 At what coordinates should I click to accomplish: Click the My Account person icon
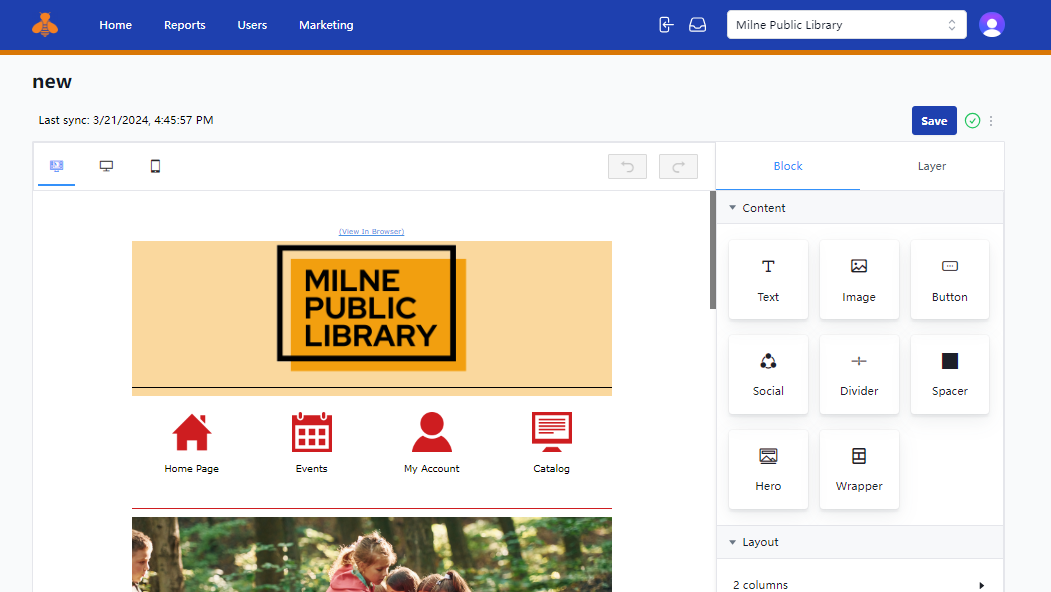pos(432,432)
